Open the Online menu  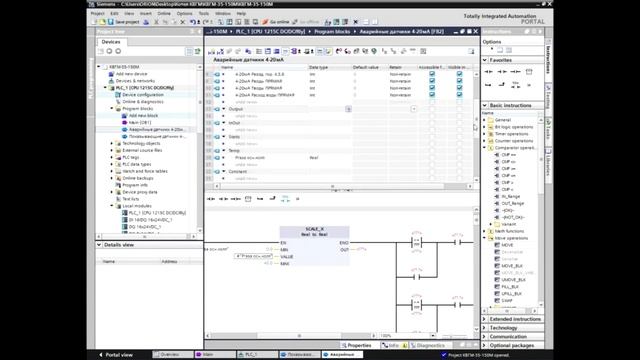[x=164, y=13]
